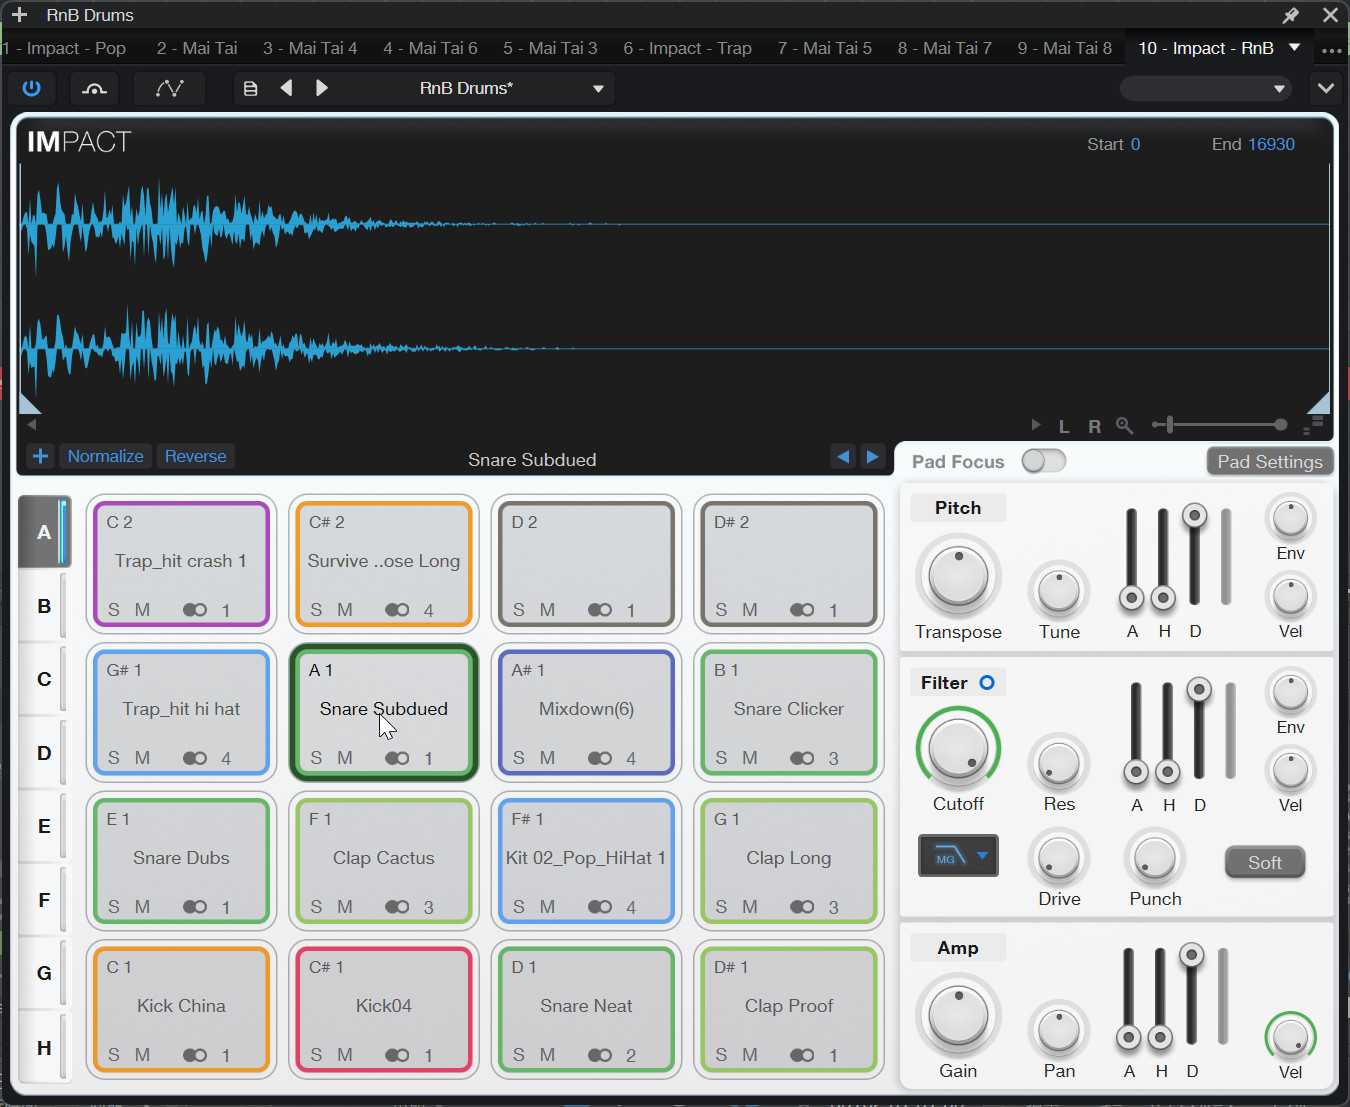Image resolution: width=1350 pixels, height=1107 pixels.
Task: Click the Normalize button
Action: click(105, 457)
